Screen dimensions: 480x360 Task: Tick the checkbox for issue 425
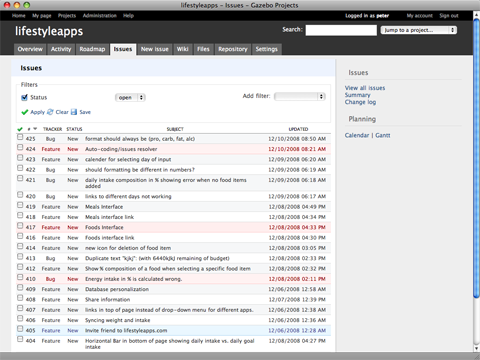pyautogui.click(x=20, y=137)
